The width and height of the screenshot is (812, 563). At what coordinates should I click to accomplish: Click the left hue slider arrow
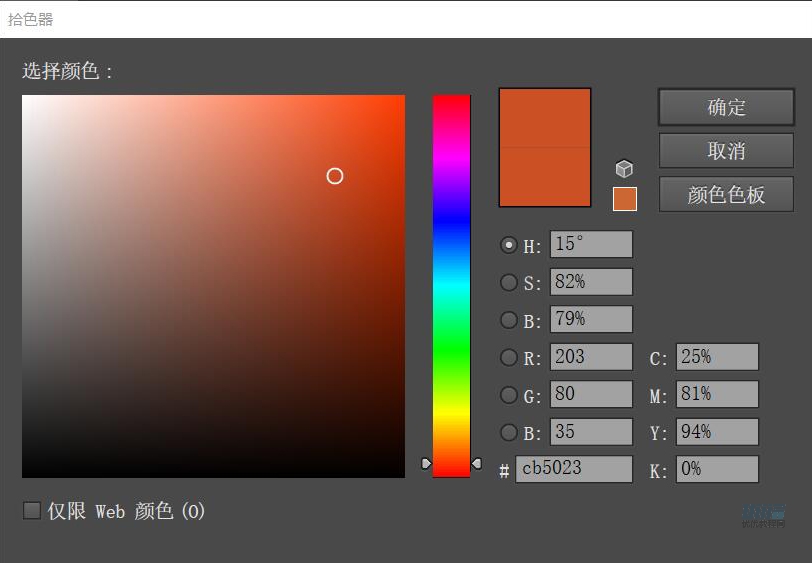(427, 464)
